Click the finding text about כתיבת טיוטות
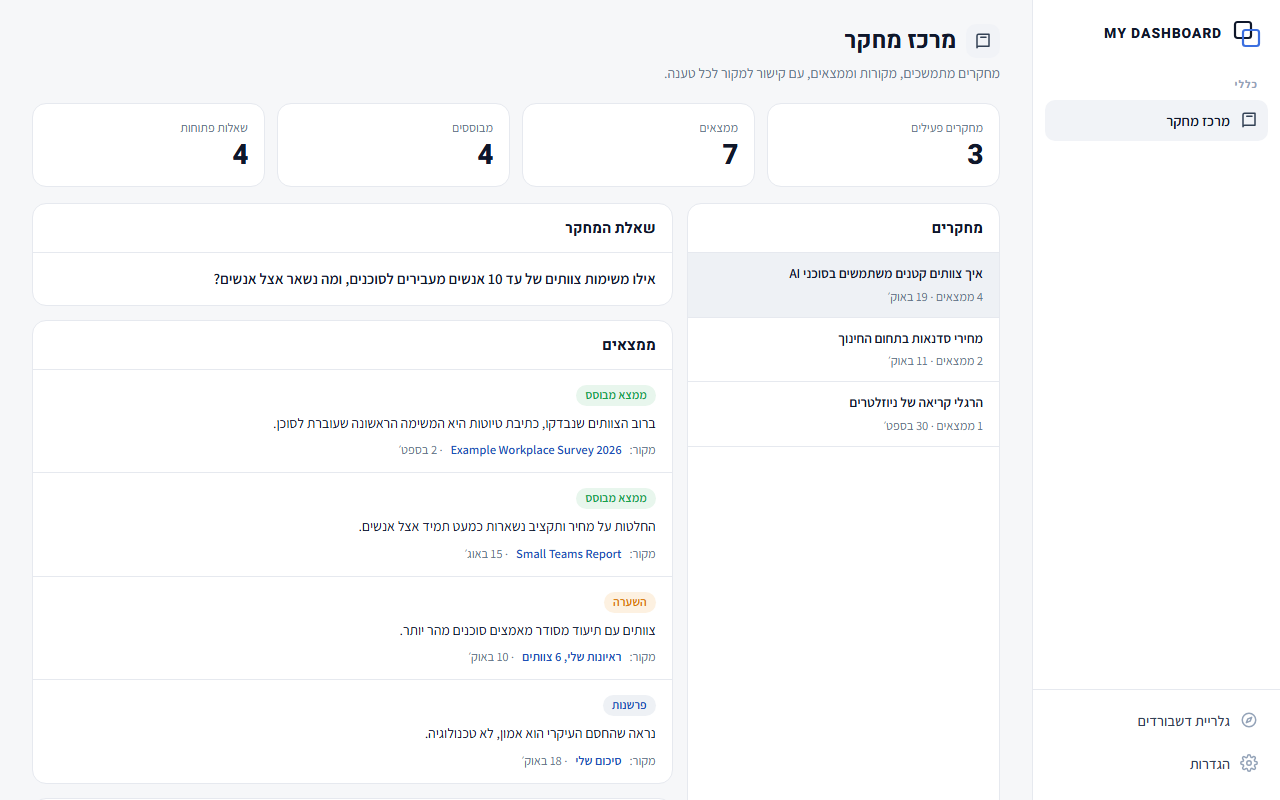The width and height of the screenshot is (1280, 800). [x=465, y=423]
